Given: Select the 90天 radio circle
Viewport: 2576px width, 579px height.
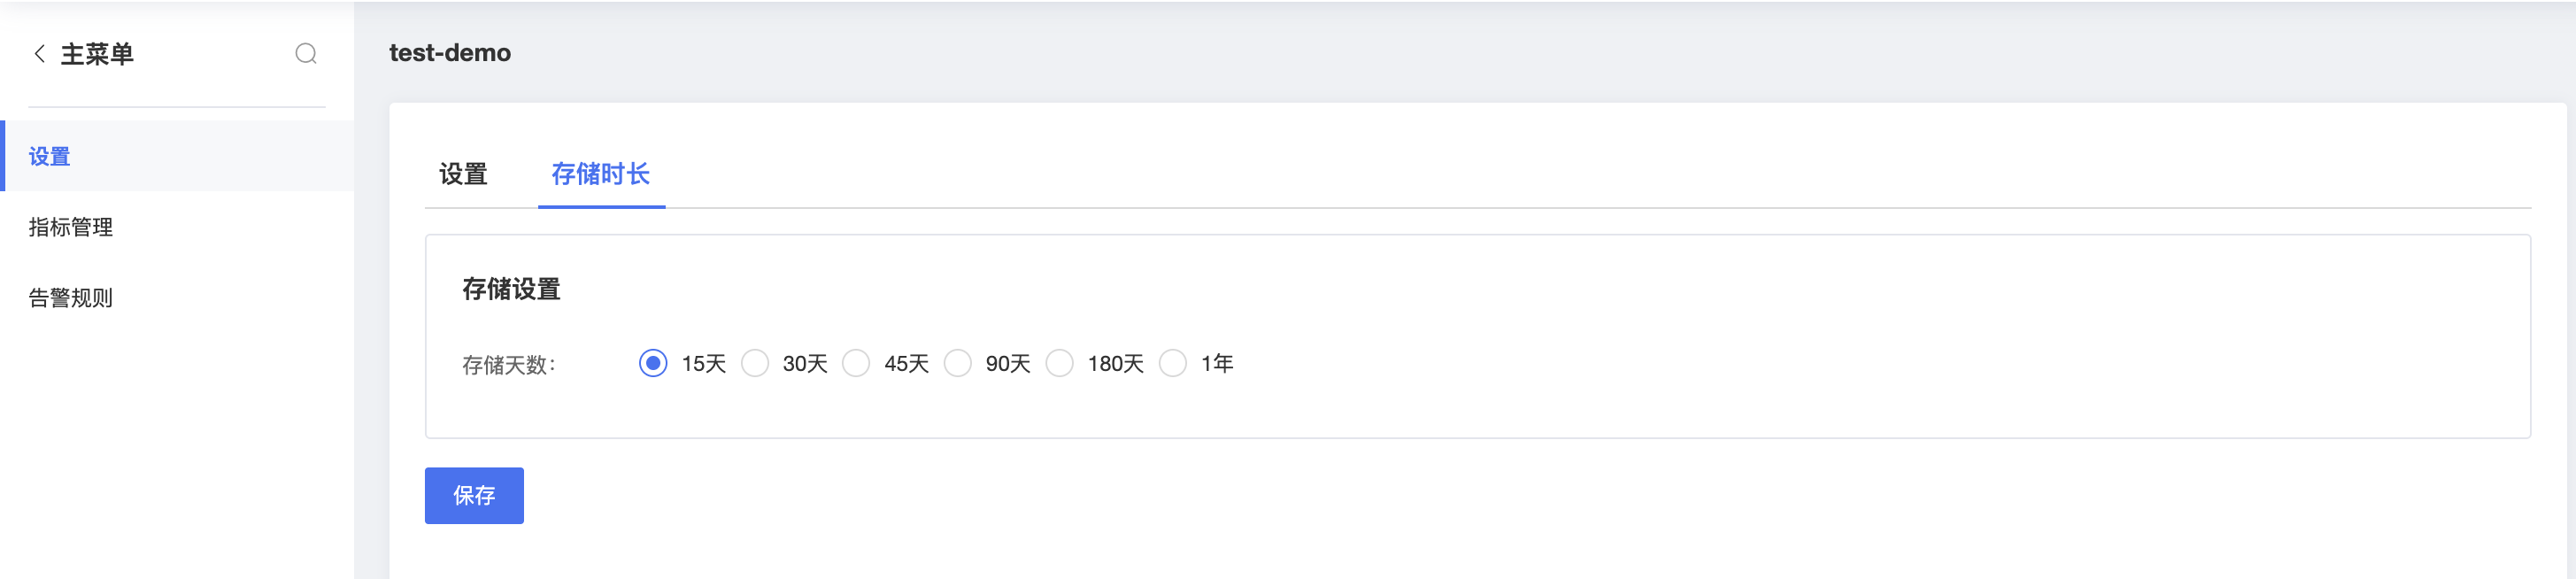Looking at the screenshot, I should [958, 363].
